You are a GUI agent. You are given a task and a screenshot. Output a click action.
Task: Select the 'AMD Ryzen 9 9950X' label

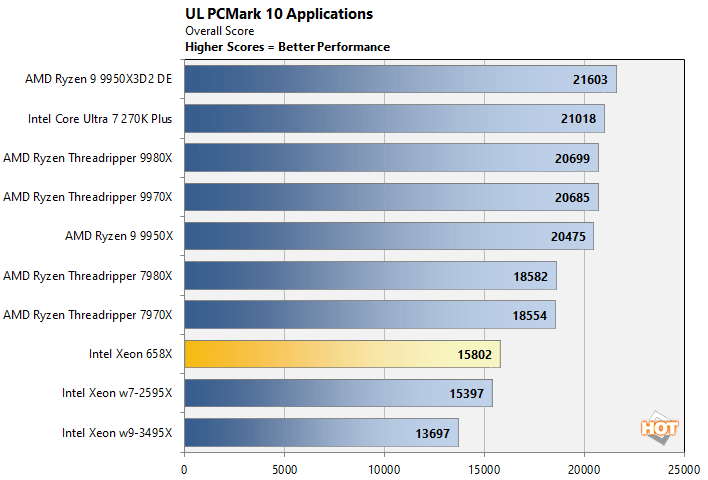(119, 236)
